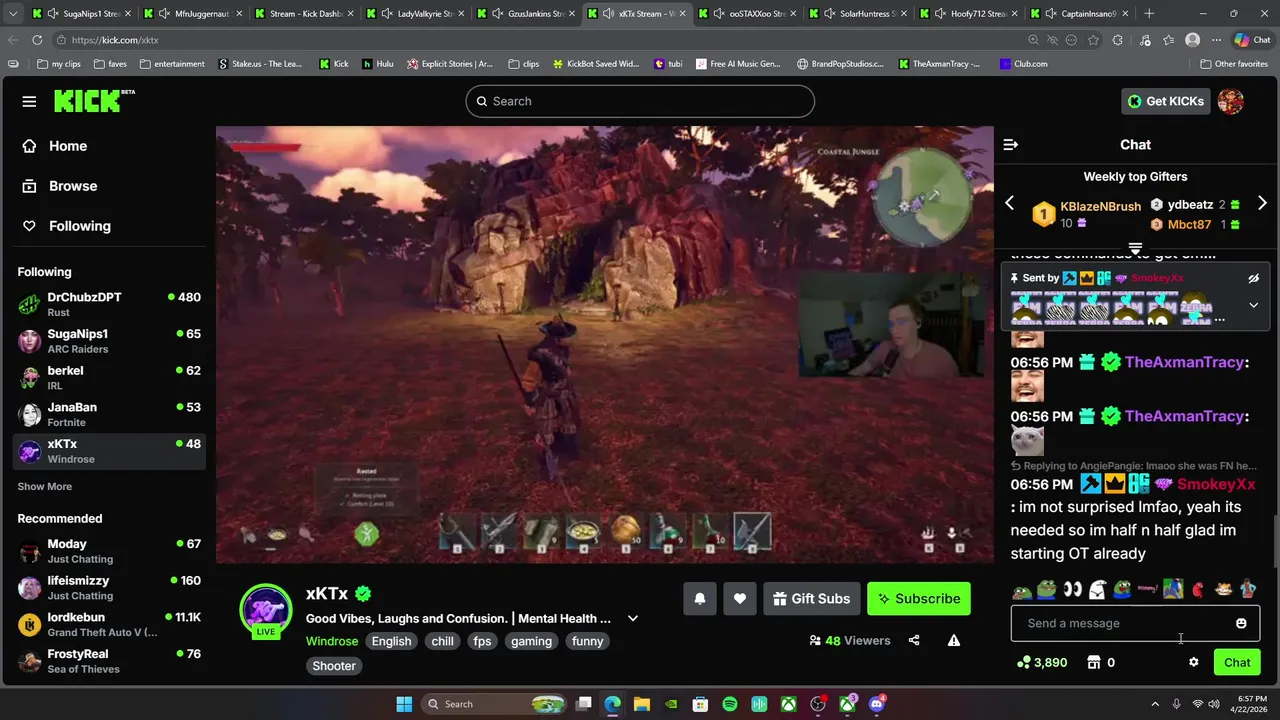Collapse the chat panel with arrow icon
The height and width of the screenshot is (720, 1280).
pyautogui.click(x=1011, y=145)
